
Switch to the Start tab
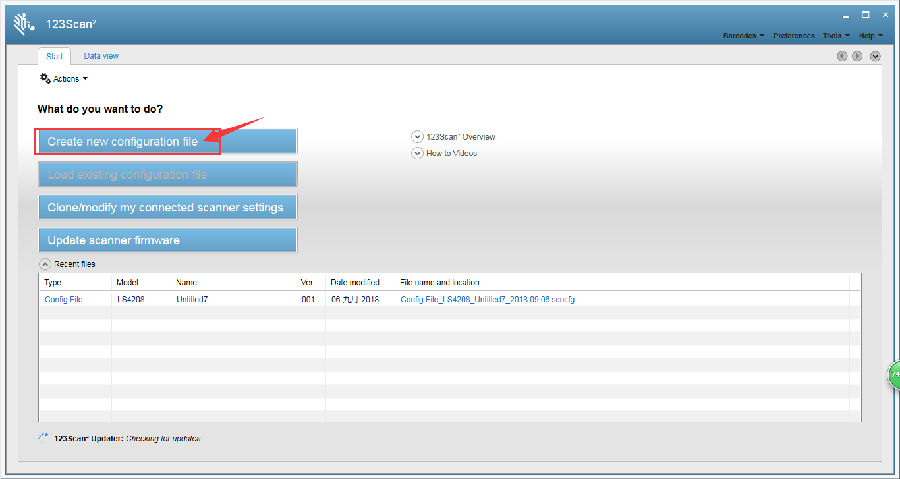55,56
